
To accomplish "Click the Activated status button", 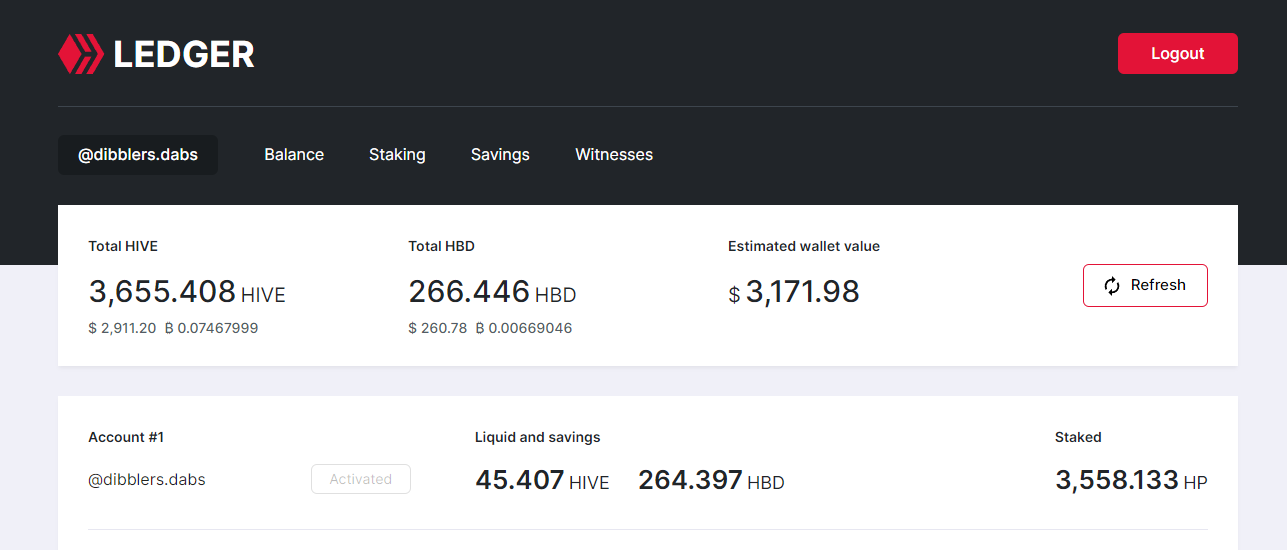I will tap(361, 479).
